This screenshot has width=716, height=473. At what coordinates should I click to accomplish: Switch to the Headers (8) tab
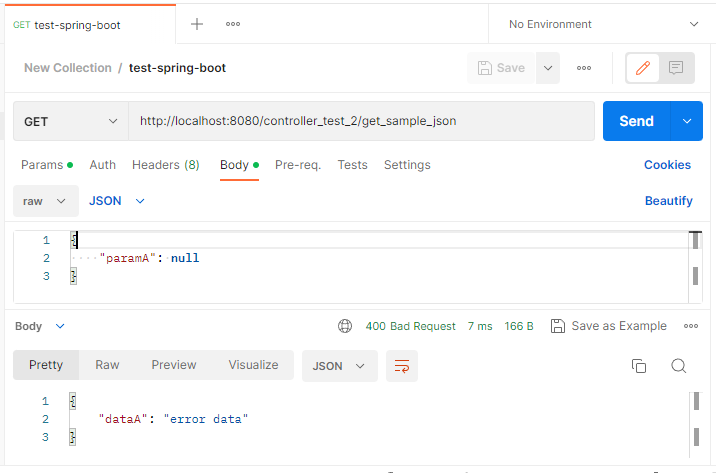tap(165, 165)
